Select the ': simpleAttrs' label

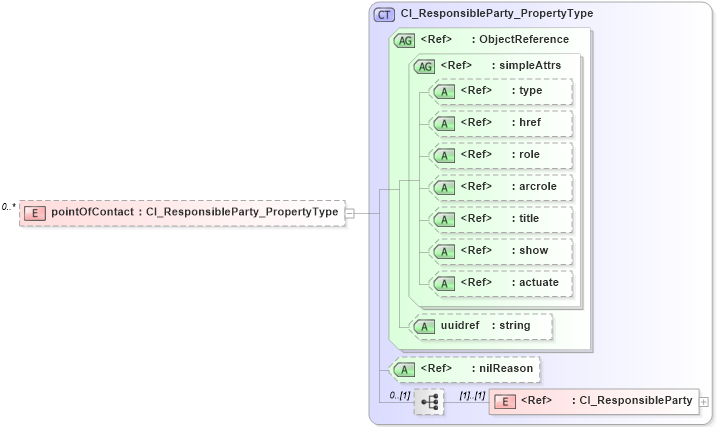tap(526, 65)
